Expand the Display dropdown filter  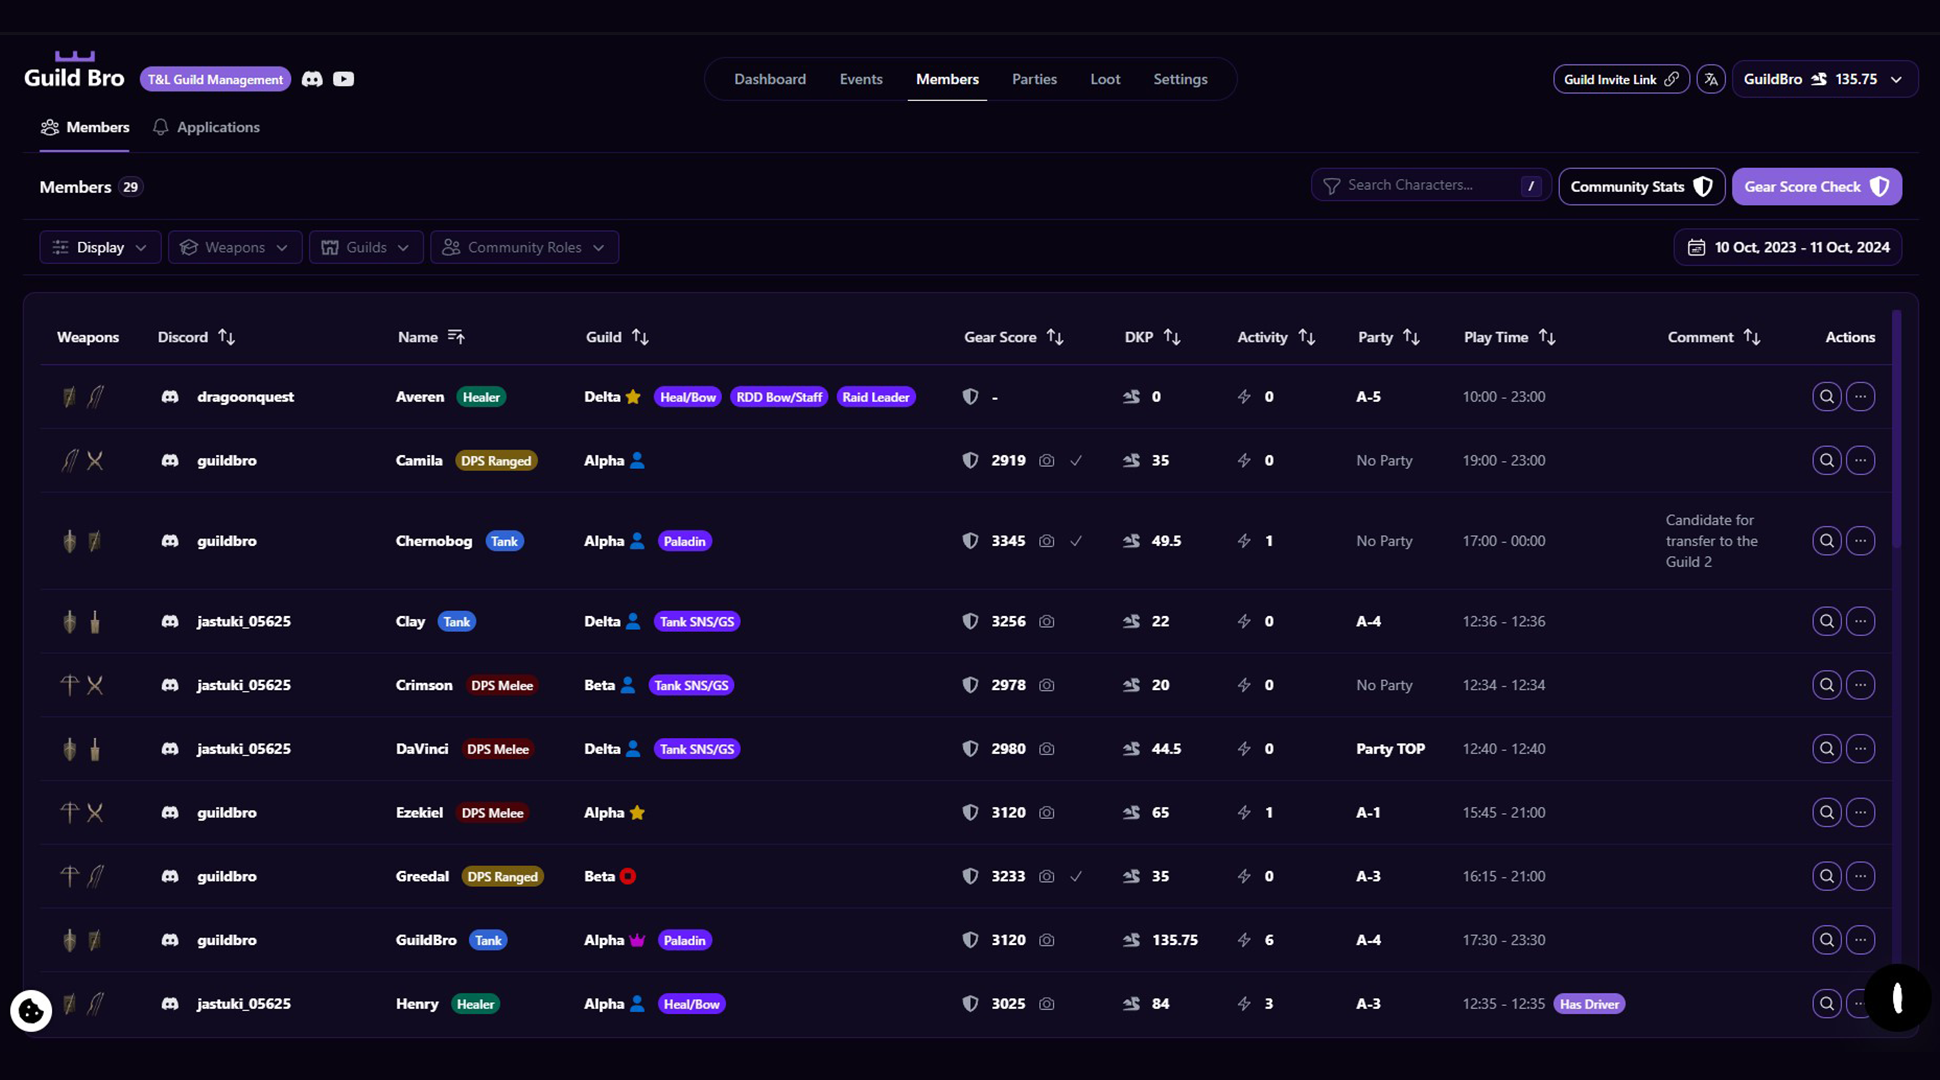pos(100,248)
